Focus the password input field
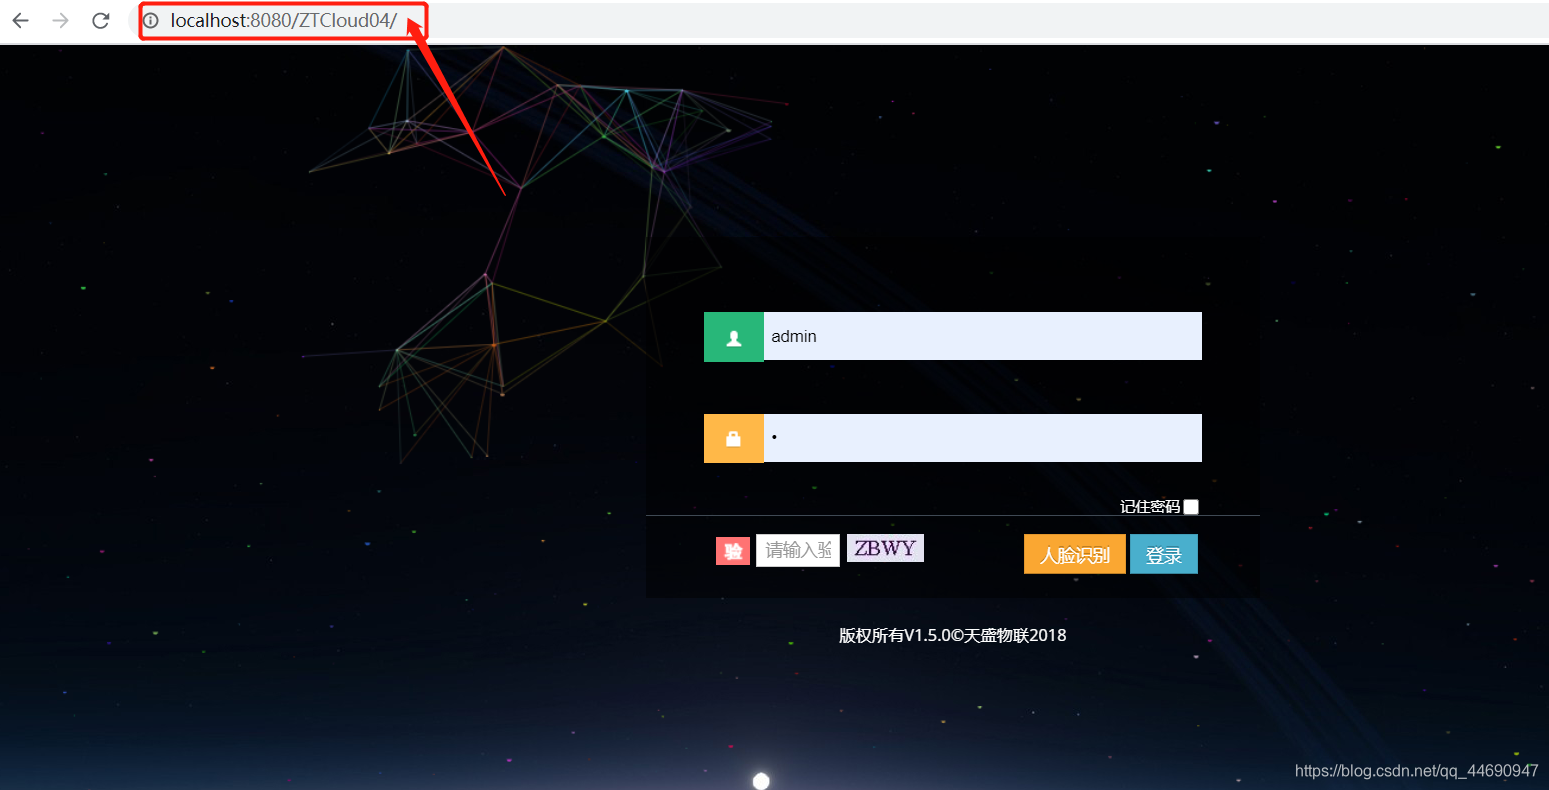This screenshot has height=790, width=1549. tap(982, 438)
